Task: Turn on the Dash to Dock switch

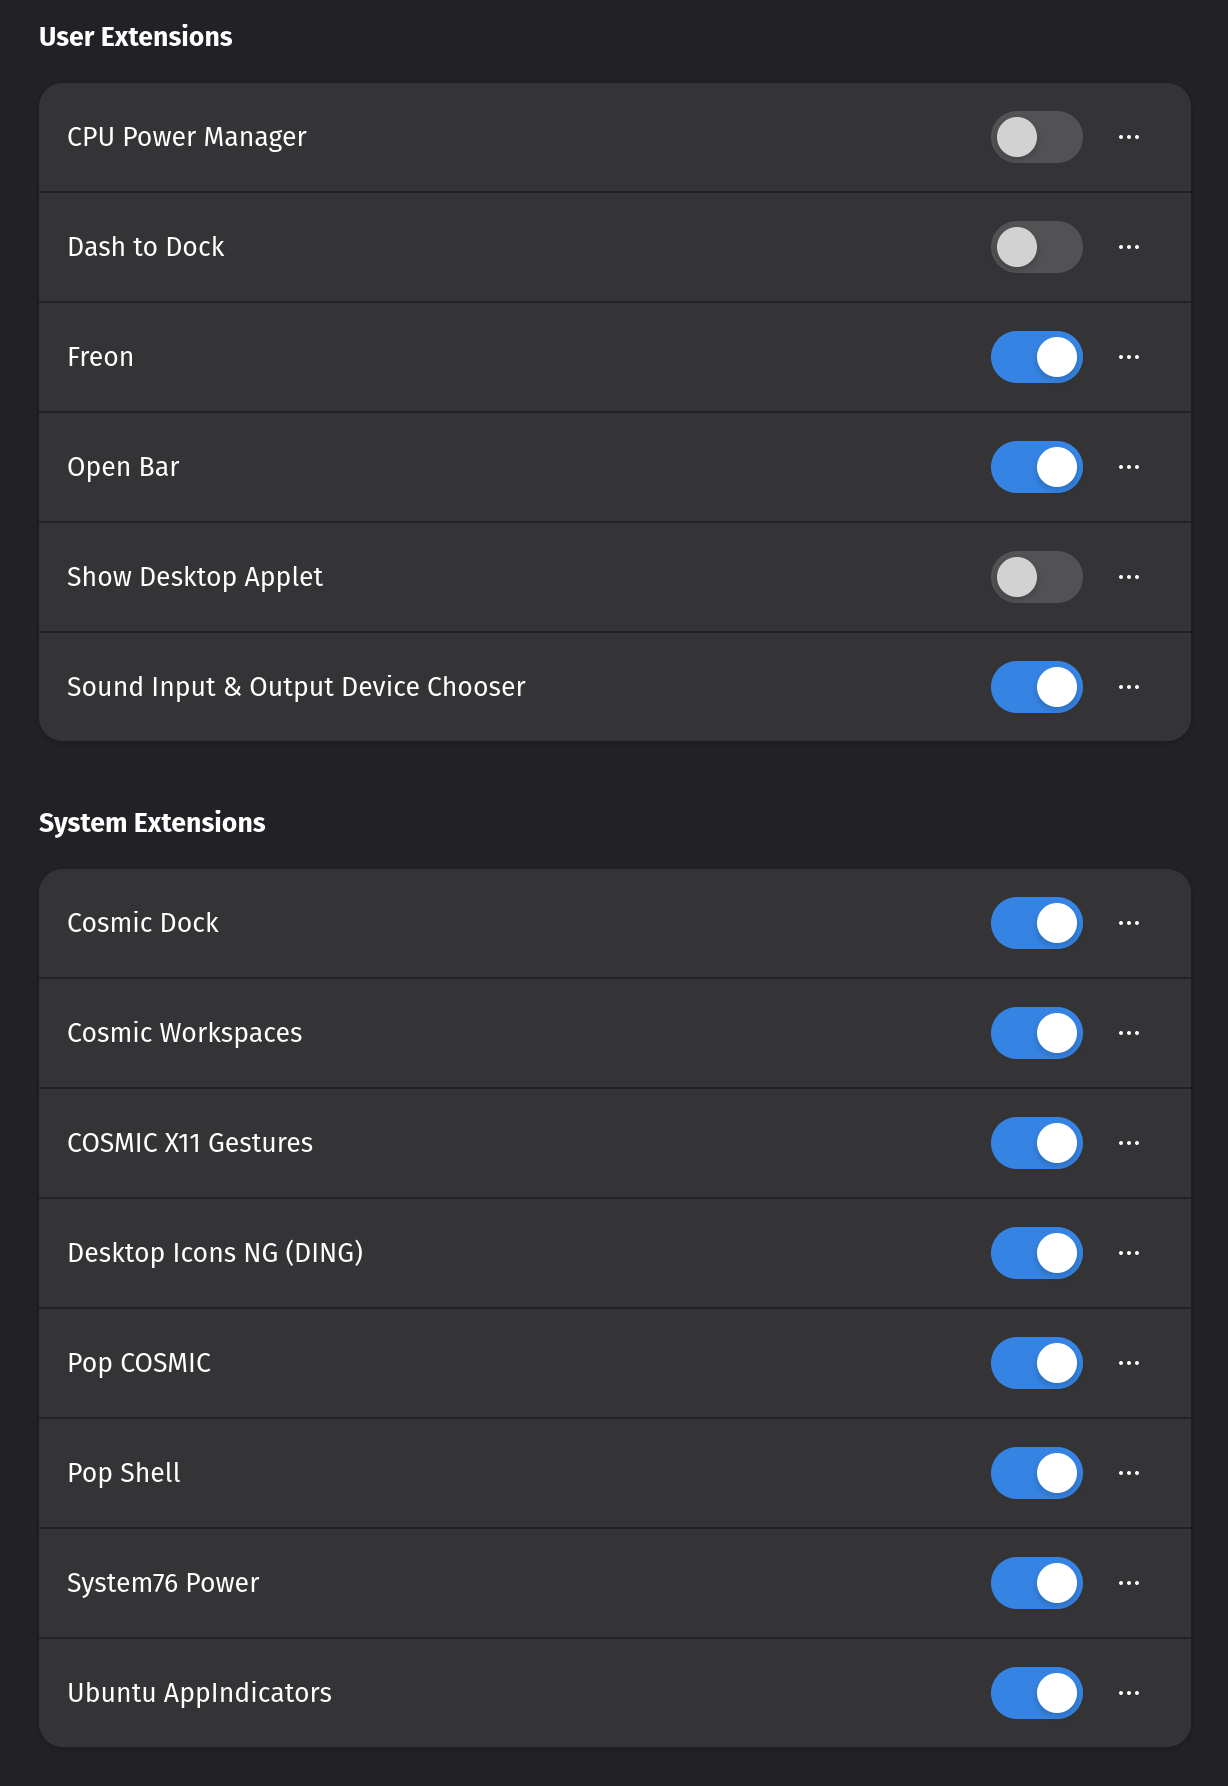Action: 1036,247
